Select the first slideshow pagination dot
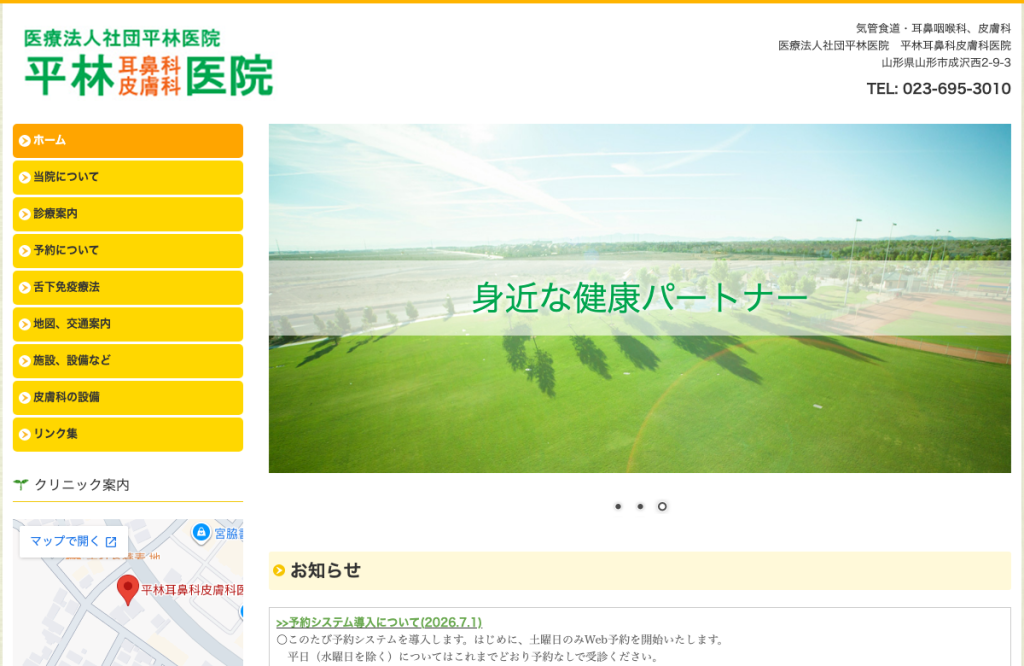 (618, 506)
